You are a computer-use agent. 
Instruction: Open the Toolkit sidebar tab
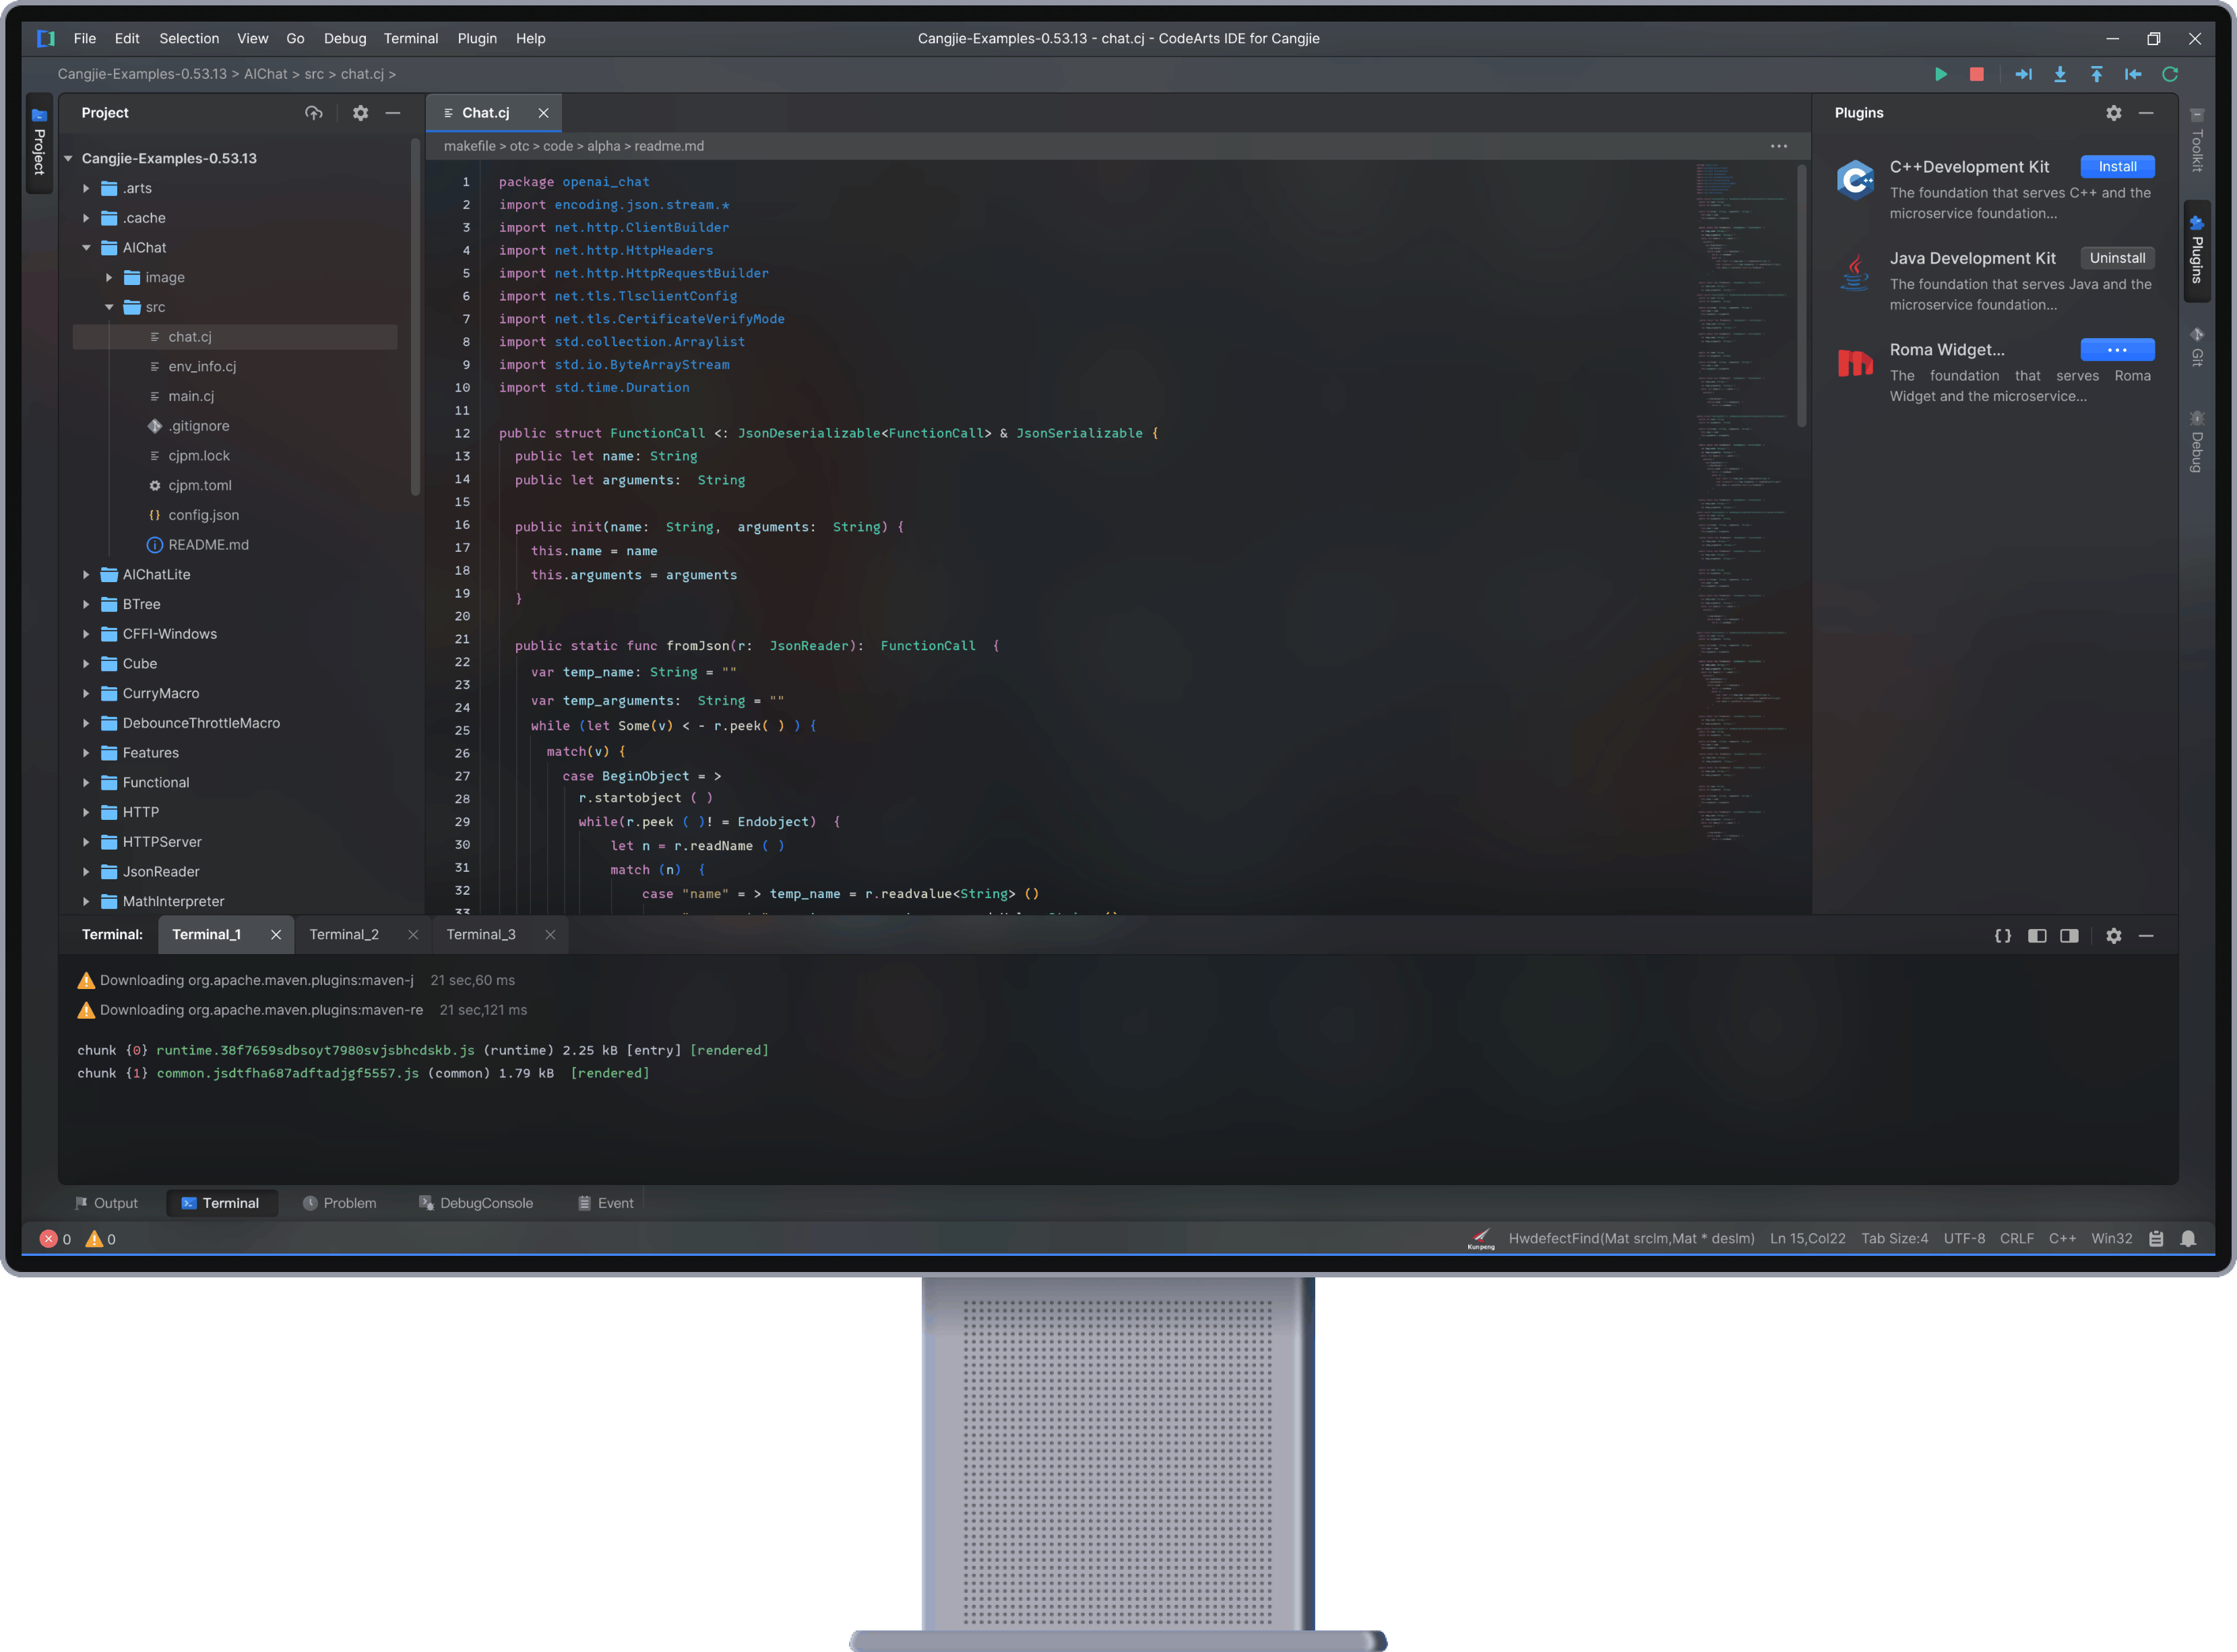[x=2197, y=141]
